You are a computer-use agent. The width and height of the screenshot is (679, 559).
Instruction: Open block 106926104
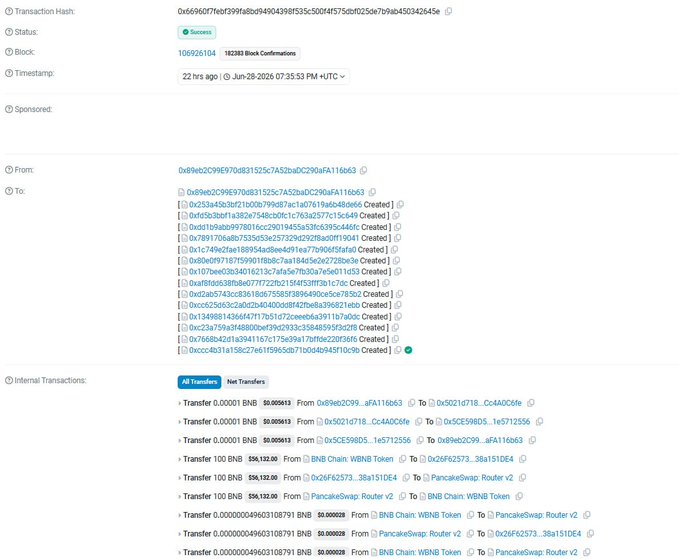[x=197, y=53]
